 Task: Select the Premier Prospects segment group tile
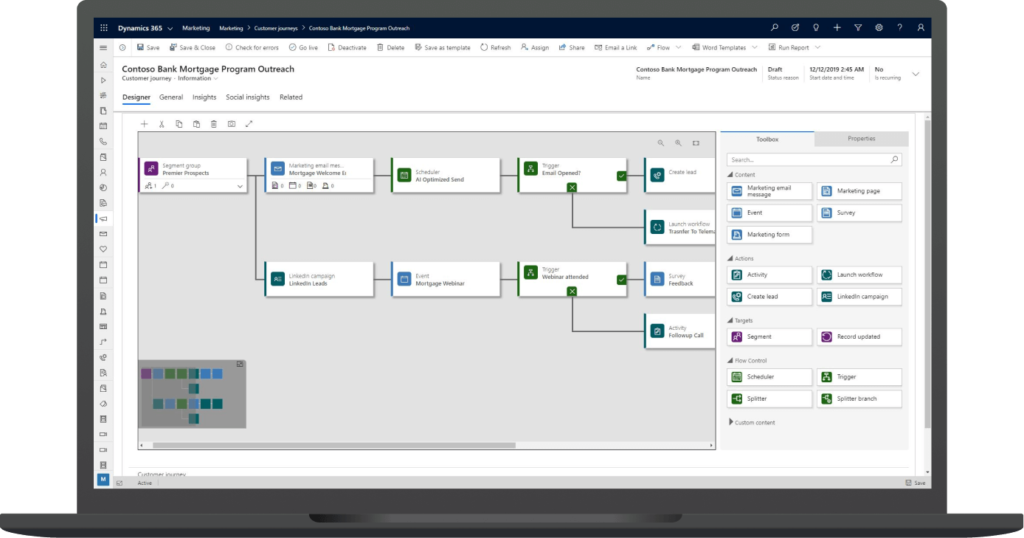pos(193,175)
